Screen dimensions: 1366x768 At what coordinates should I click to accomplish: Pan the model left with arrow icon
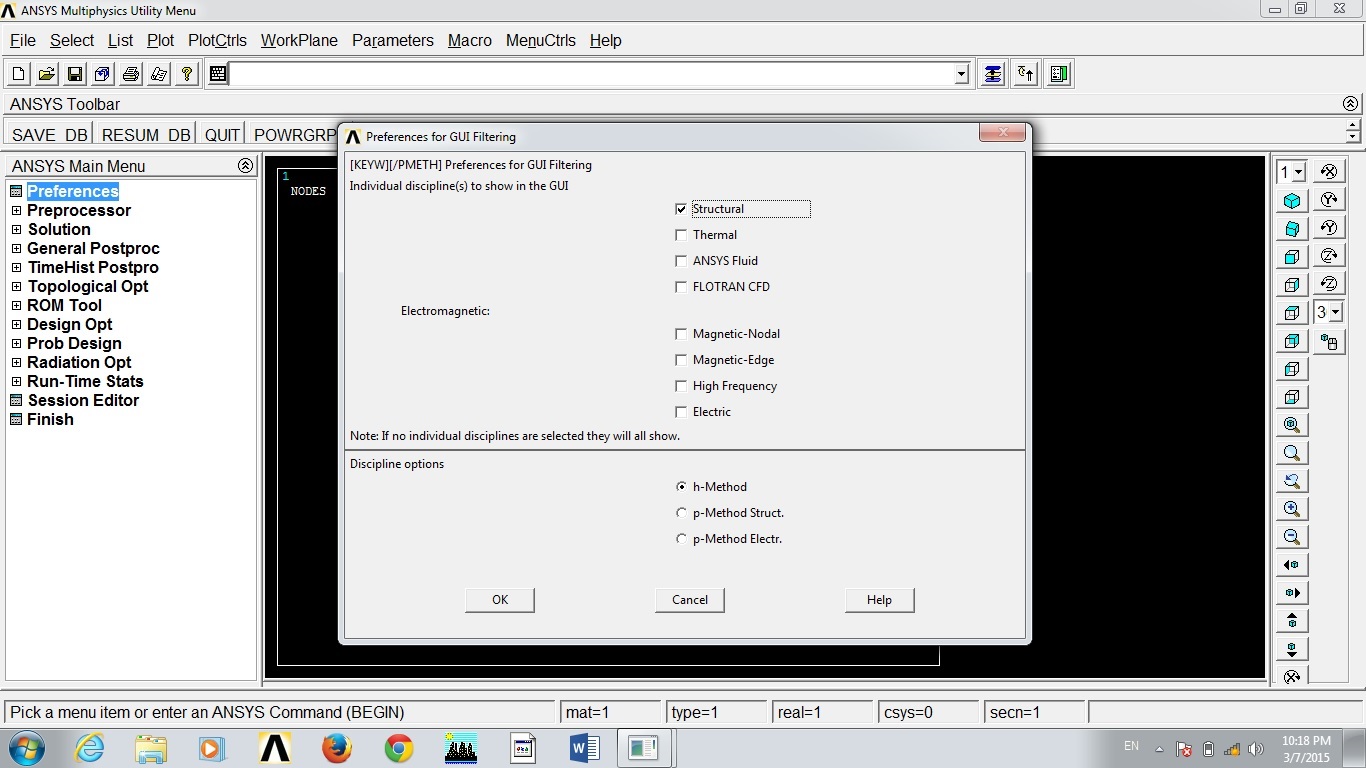click(1292, 564)
